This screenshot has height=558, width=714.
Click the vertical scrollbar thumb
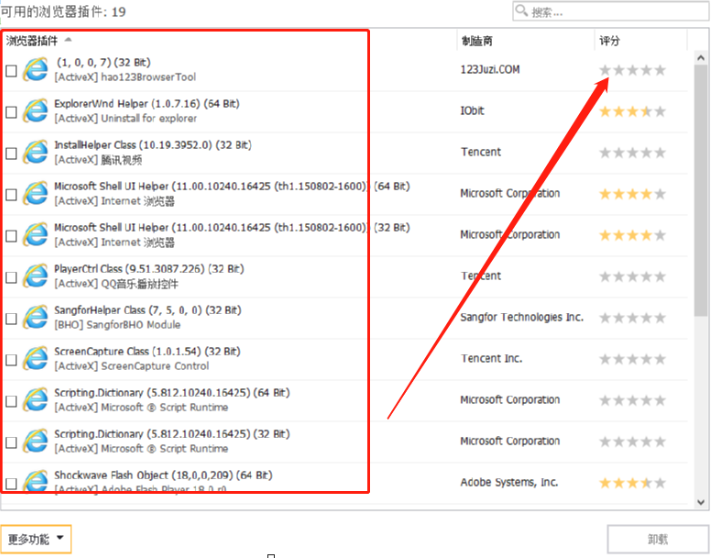point(701,190)
